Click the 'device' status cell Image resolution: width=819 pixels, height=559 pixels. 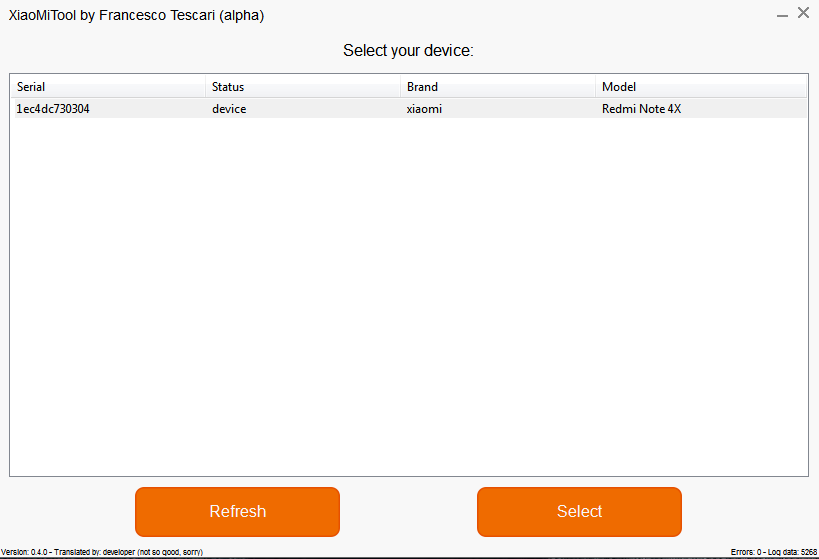point(229,109)
